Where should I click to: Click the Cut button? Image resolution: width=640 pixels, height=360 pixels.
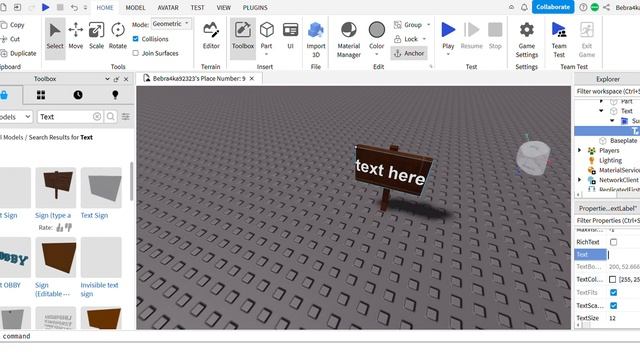11,39
